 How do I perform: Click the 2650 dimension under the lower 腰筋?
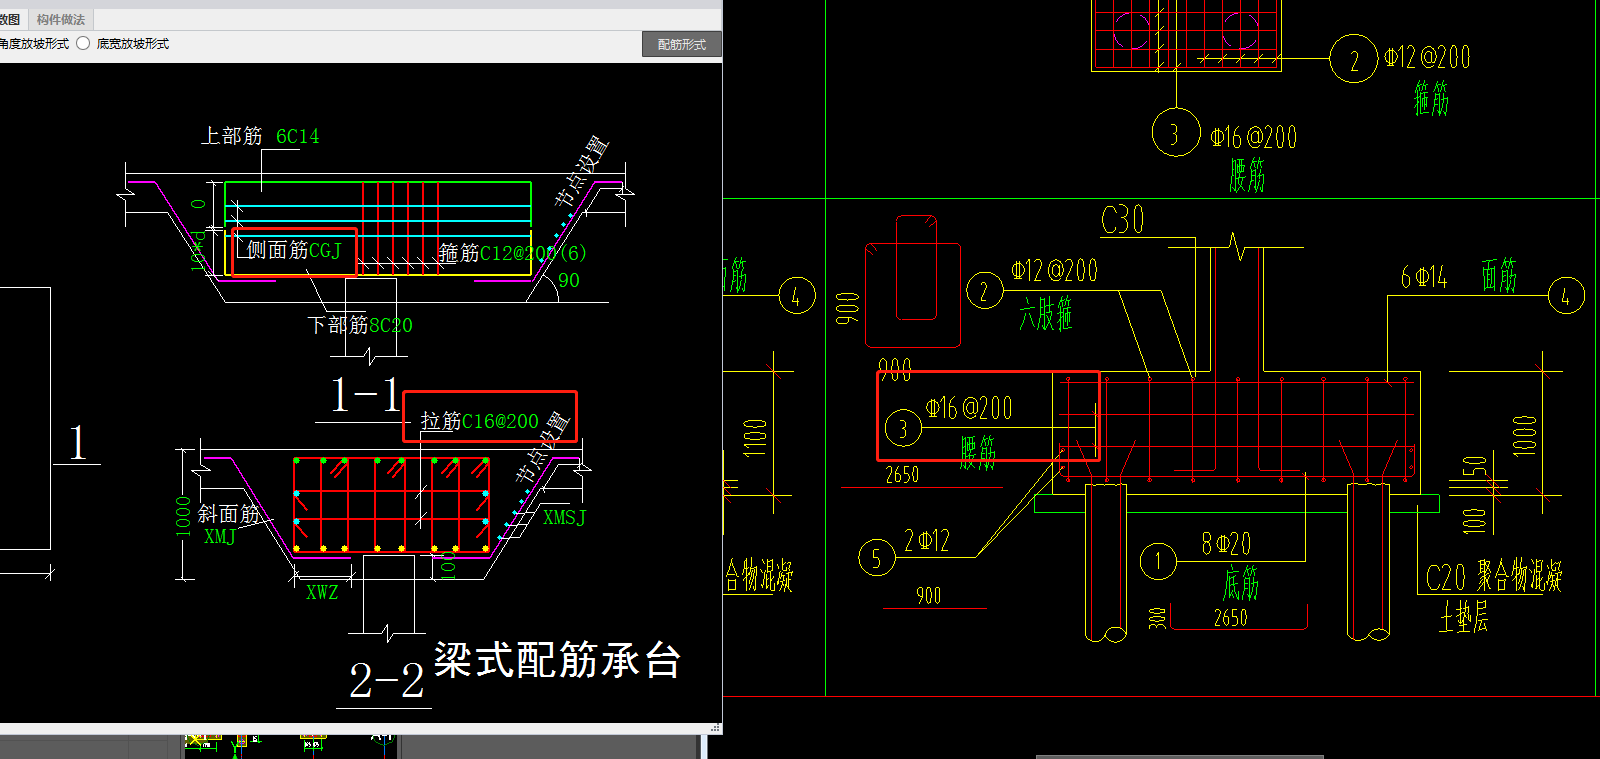(902, 475)
